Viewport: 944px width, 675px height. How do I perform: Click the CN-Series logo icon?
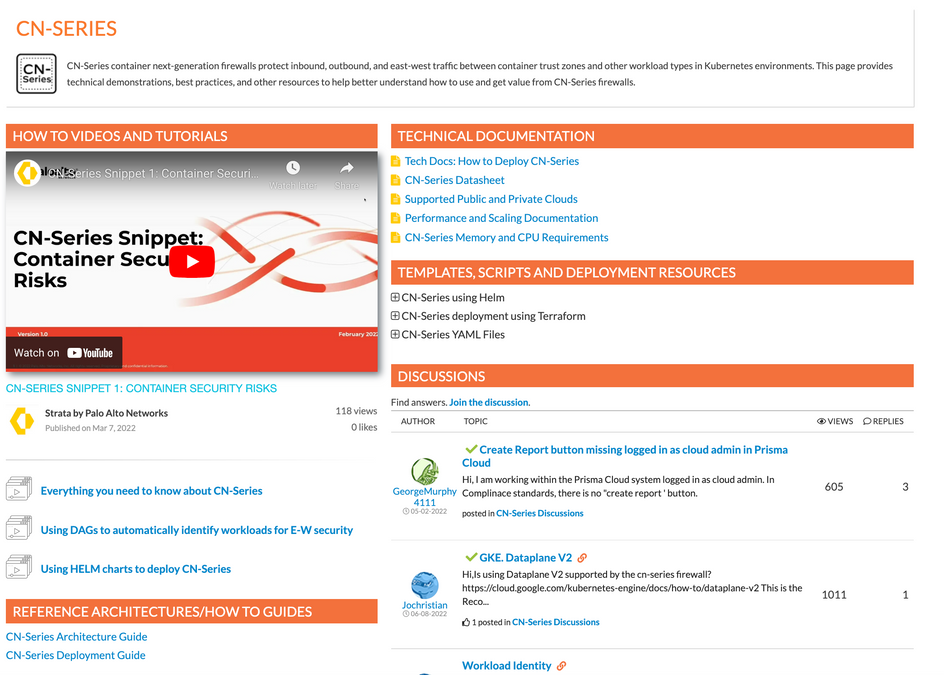pyautogui.click(x=36, y=74)
